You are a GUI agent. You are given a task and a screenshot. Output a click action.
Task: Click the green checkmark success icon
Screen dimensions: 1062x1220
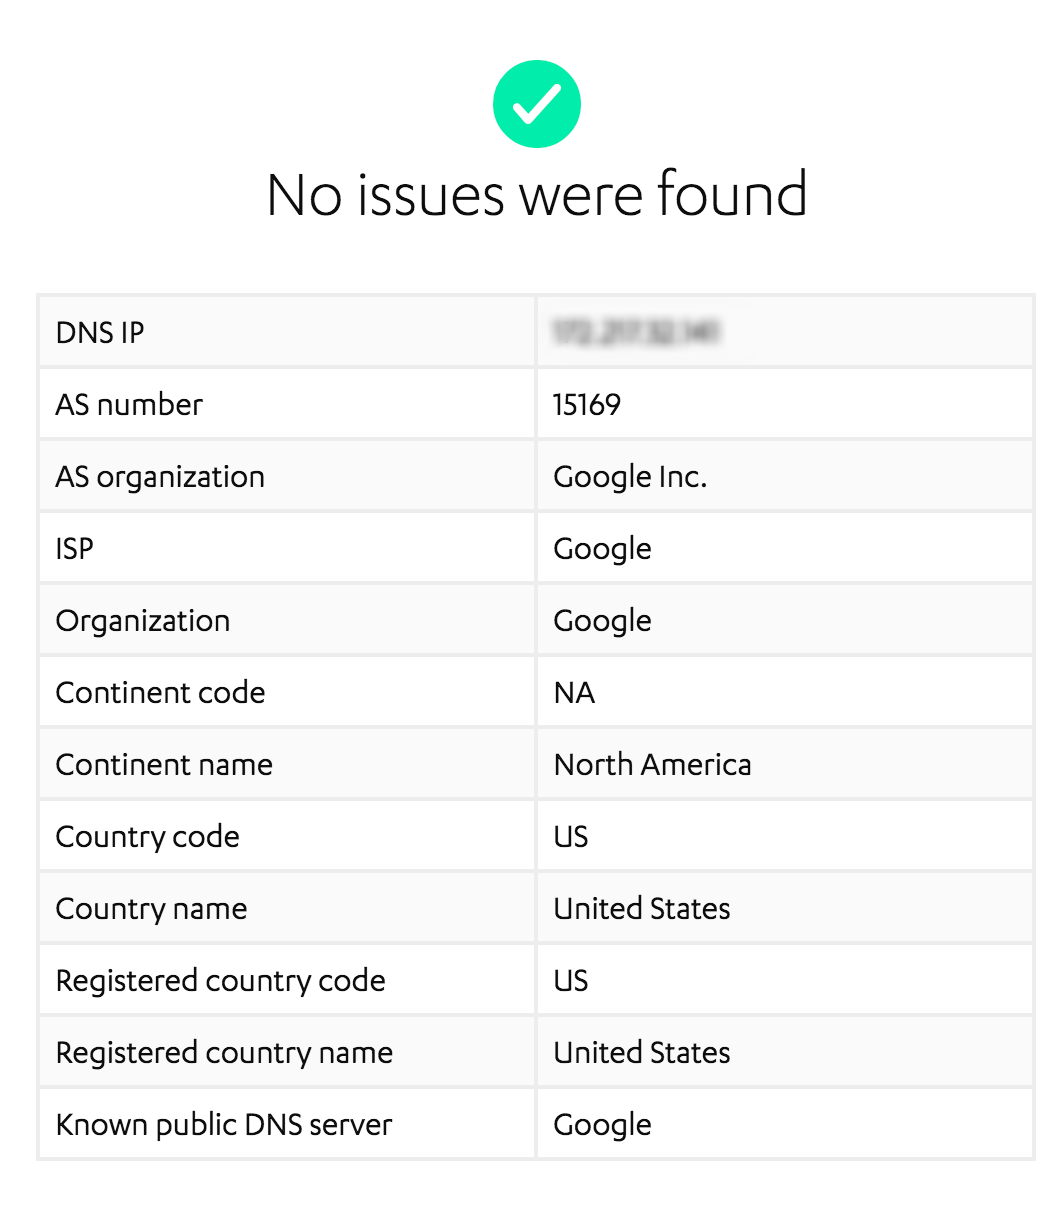537,104
